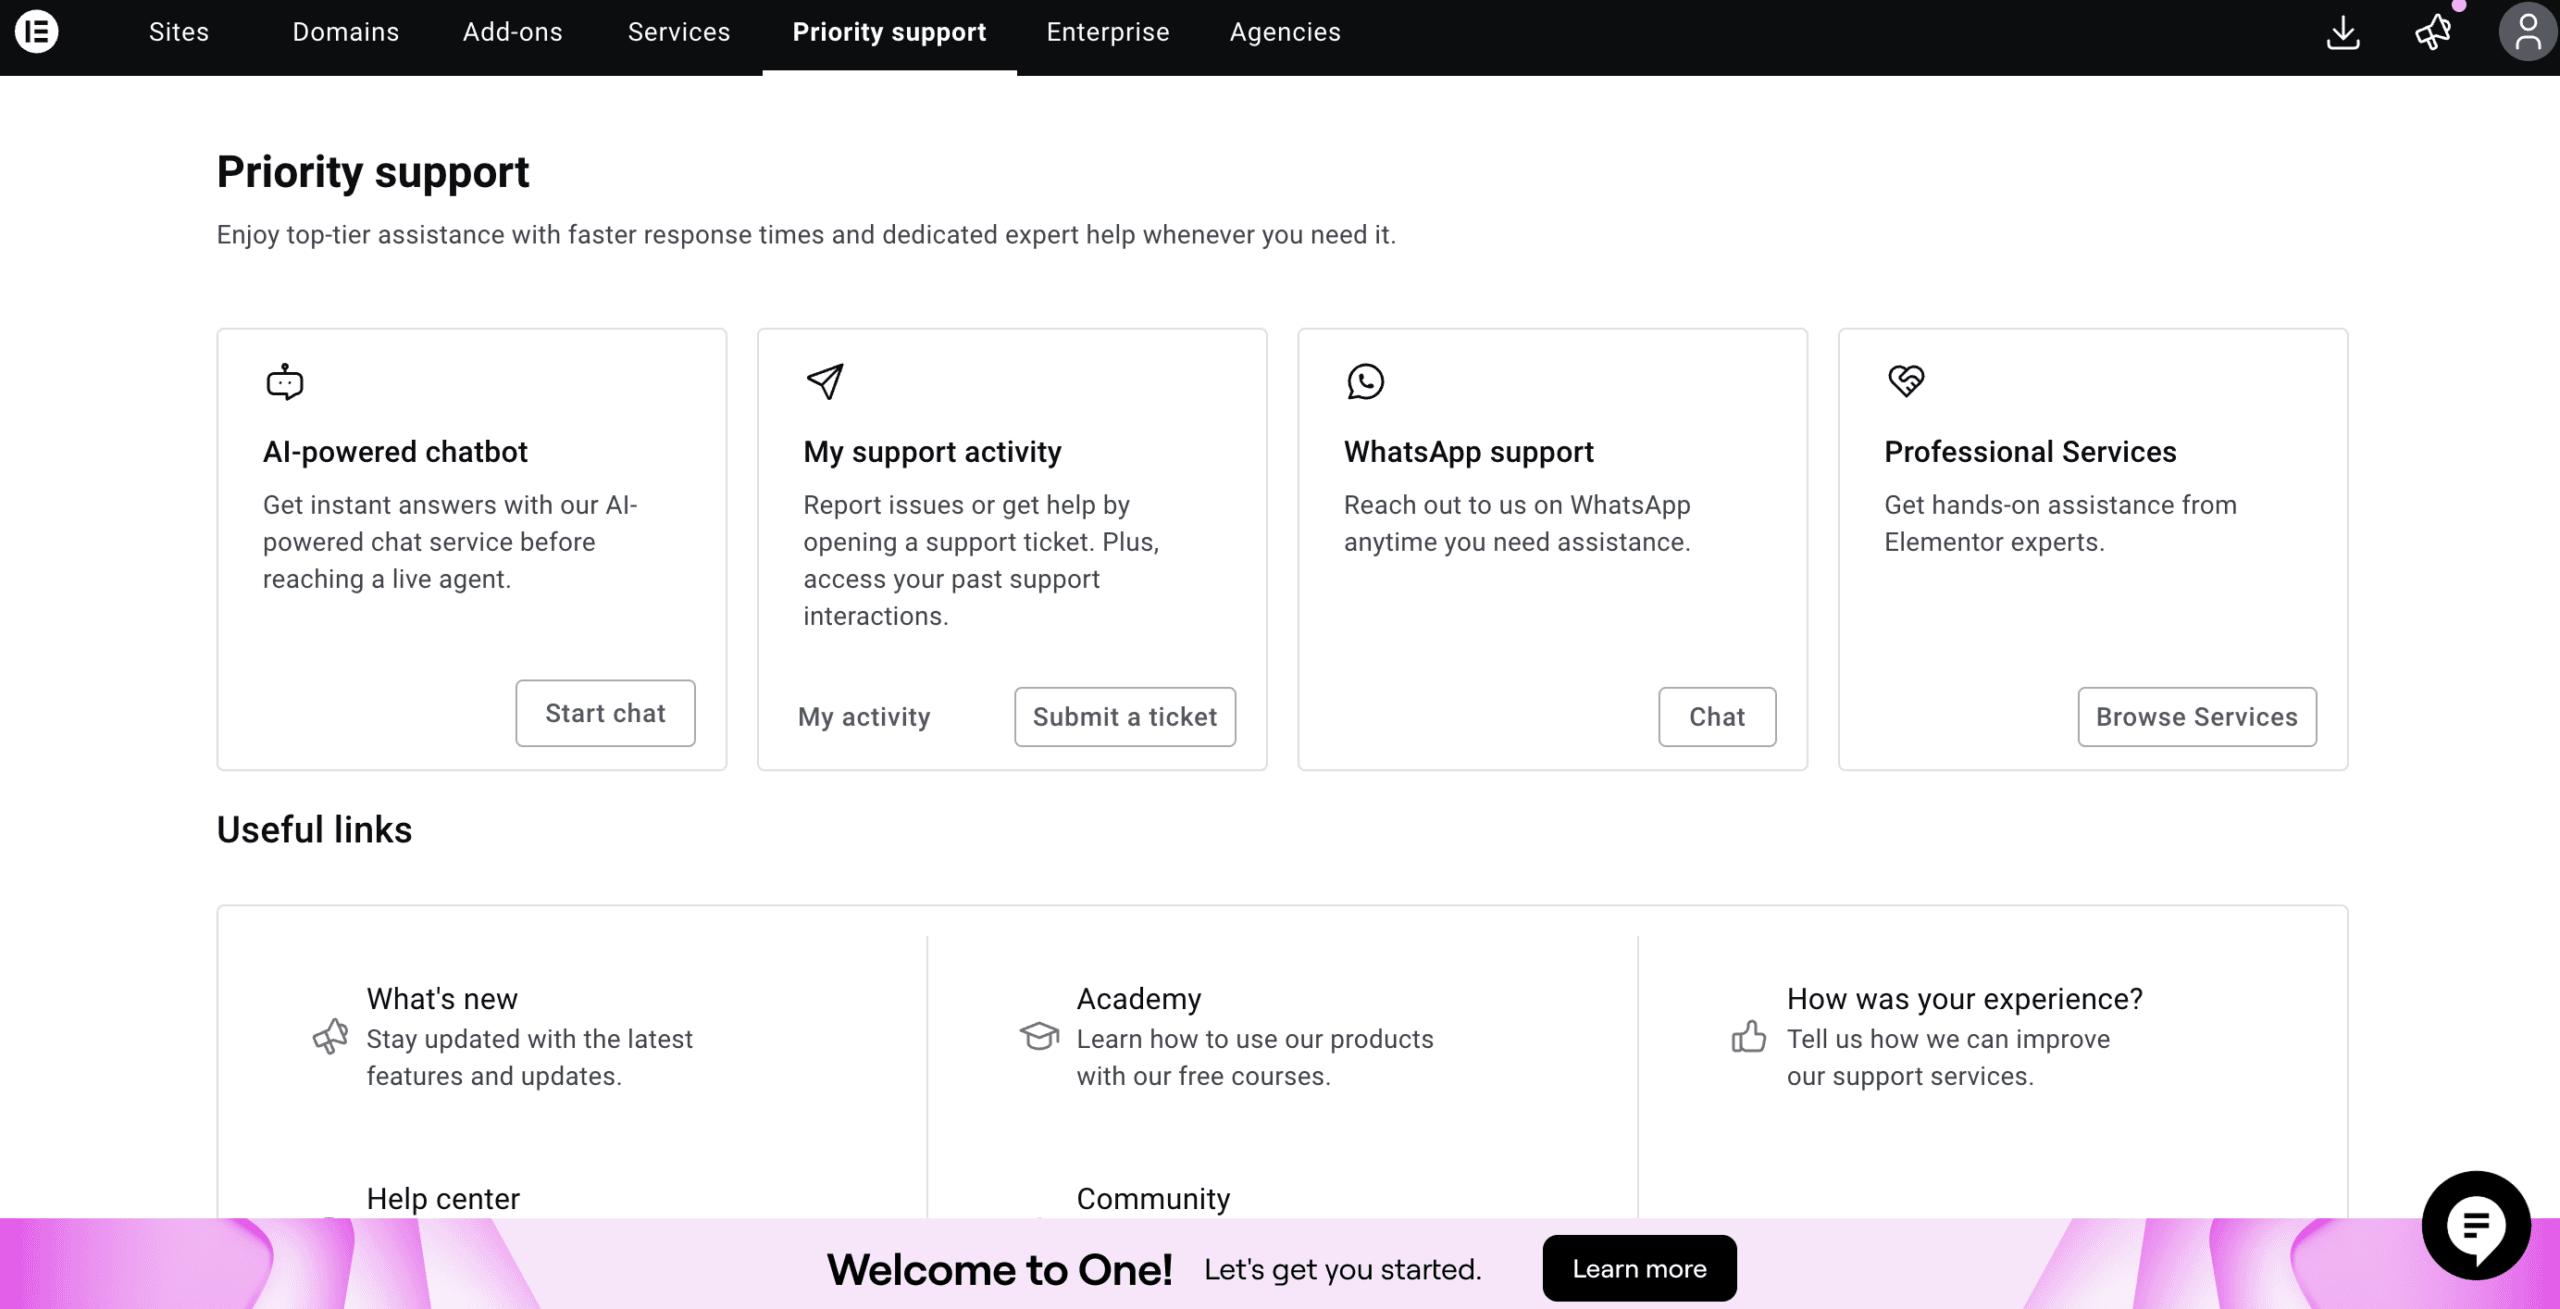Viewport: 2560px width, 1309px height.
Task: Click the Elementor logo icon
Action: tap(37, 32)
